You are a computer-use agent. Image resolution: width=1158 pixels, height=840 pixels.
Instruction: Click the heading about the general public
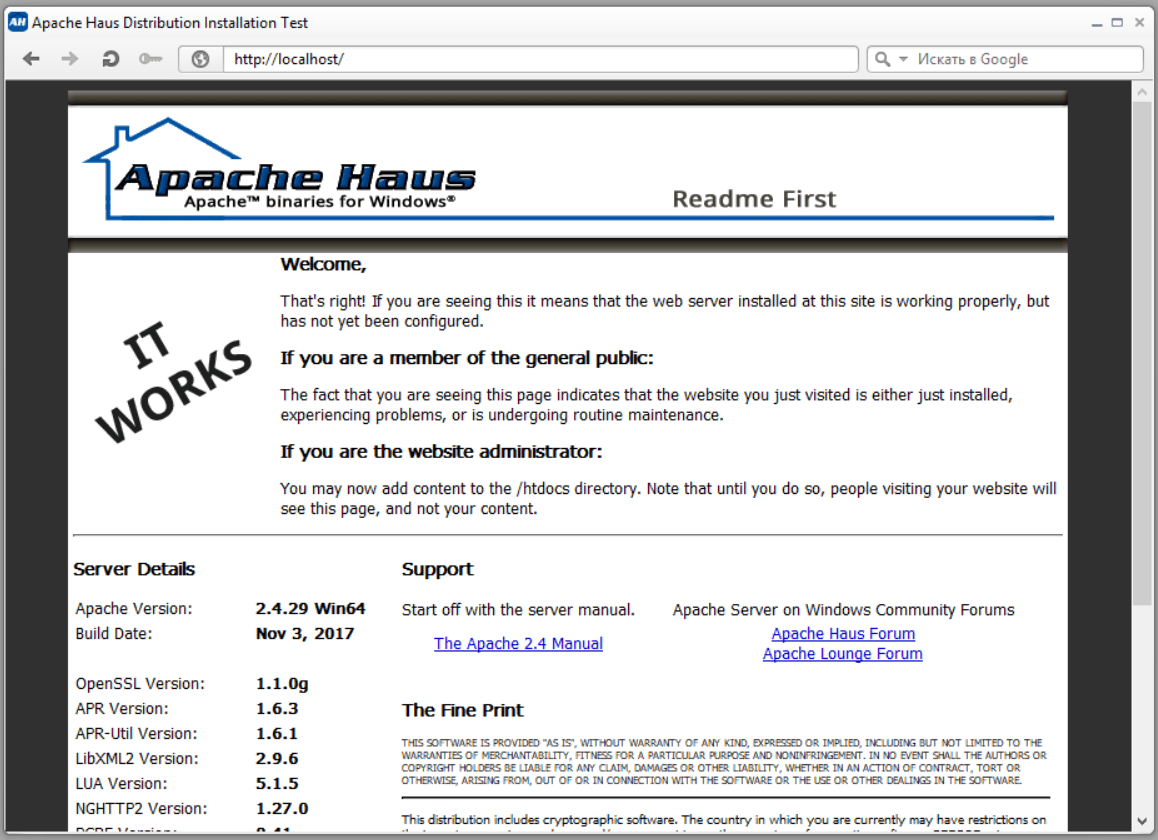pyautogui.click(x=467, y=358)
